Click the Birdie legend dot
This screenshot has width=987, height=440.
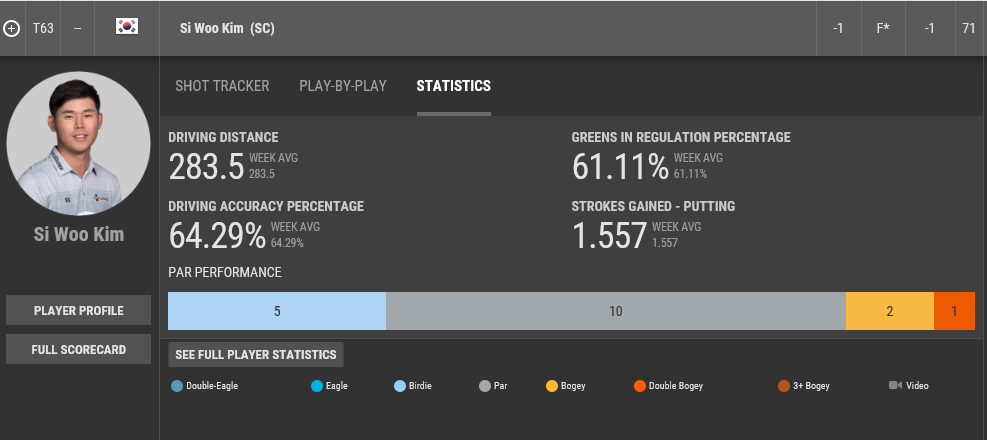[x=400, y=385]
